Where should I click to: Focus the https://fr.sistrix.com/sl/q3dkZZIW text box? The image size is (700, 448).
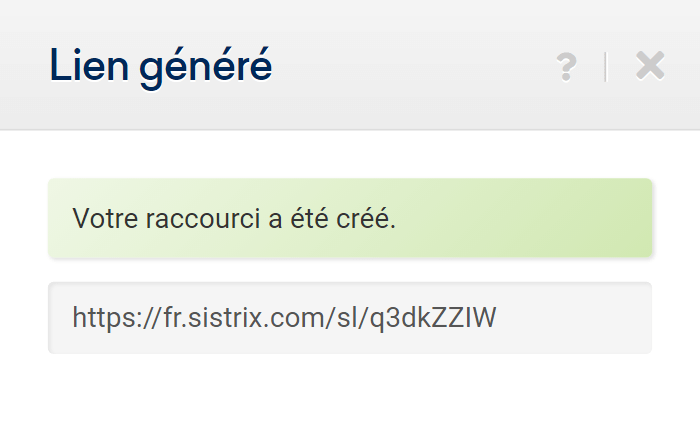350,318
